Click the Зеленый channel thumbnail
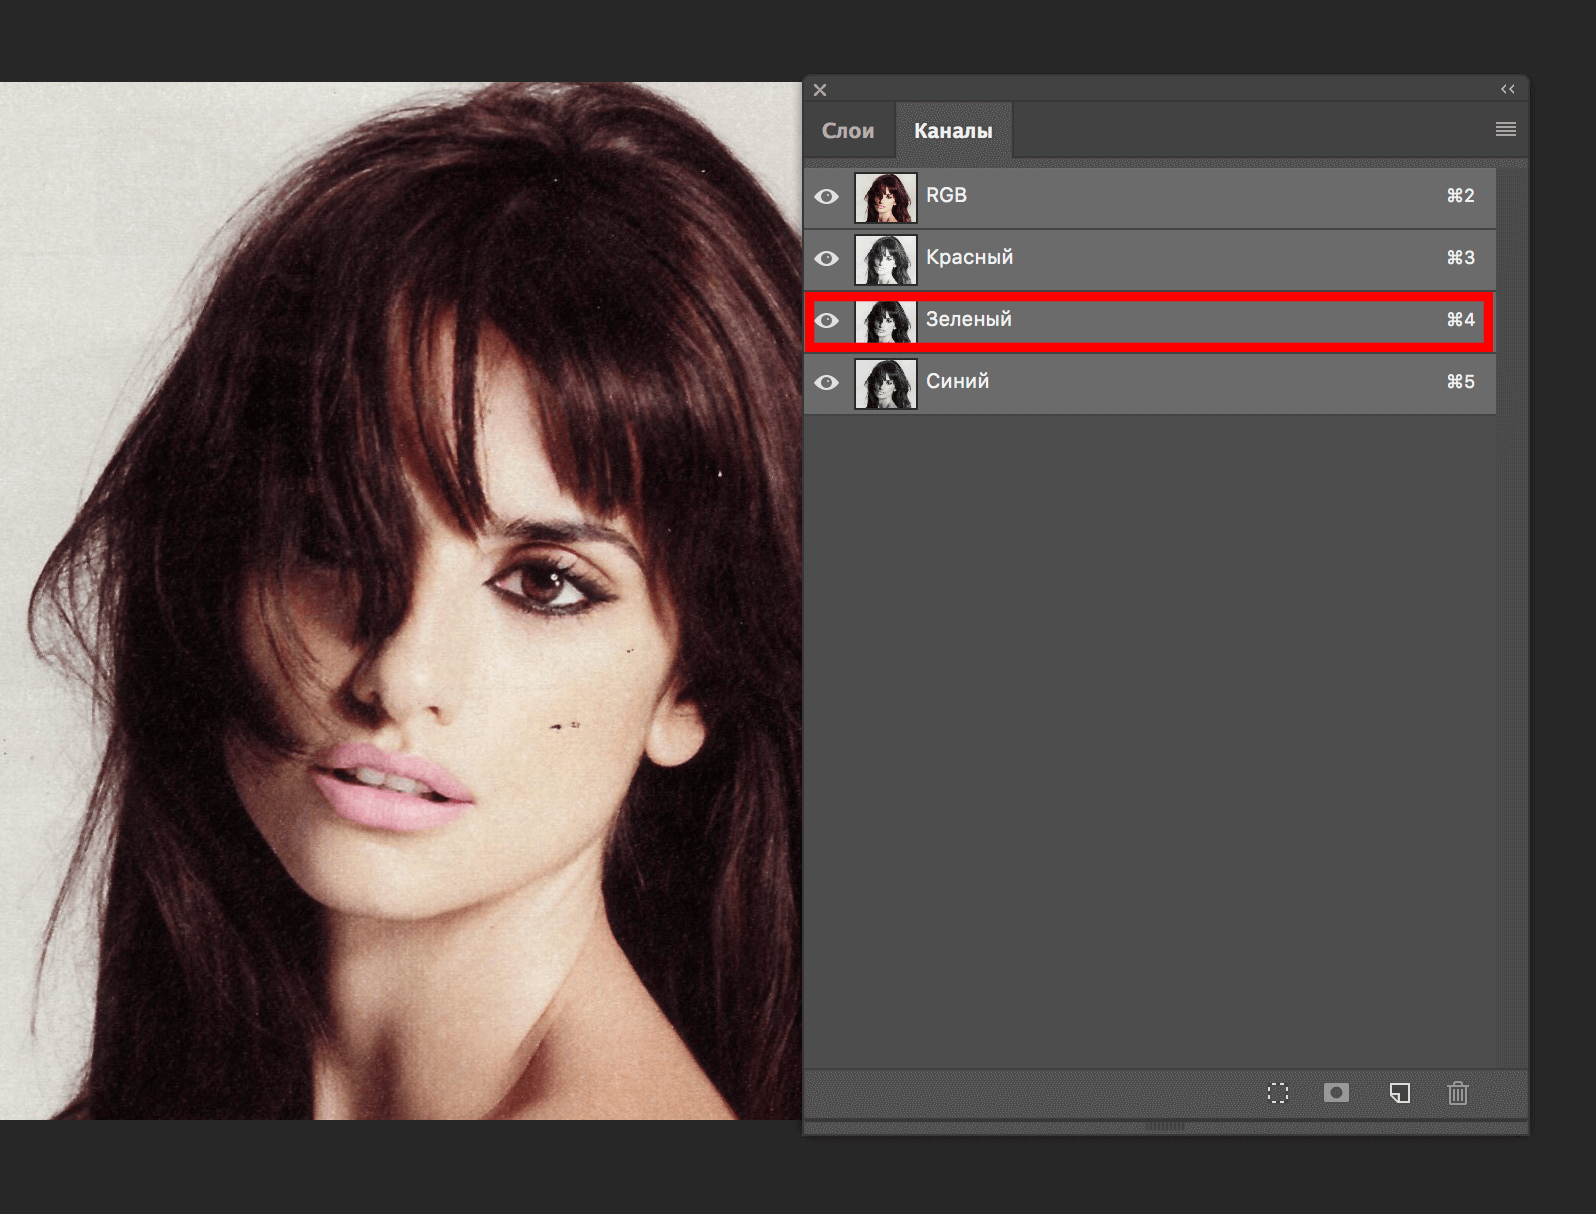 coord(886,321)
